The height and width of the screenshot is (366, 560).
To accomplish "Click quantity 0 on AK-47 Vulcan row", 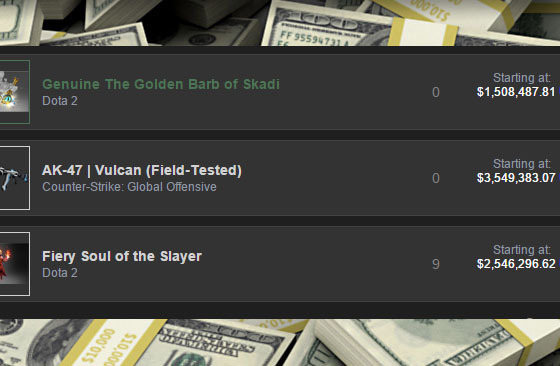I will coord(436,178).
